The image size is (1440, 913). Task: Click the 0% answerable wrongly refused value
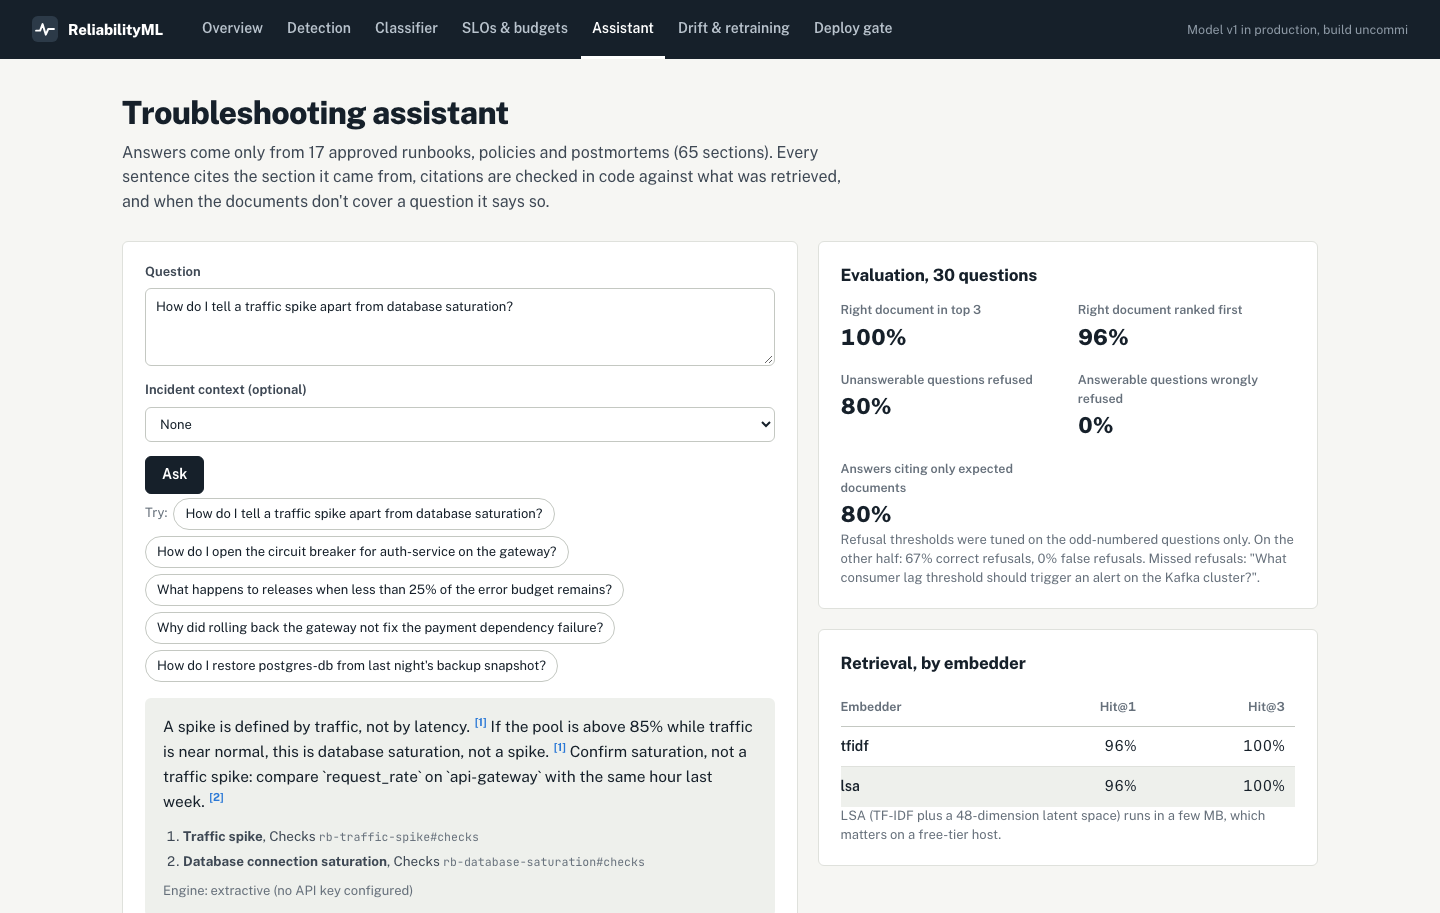coord(1095,426)
